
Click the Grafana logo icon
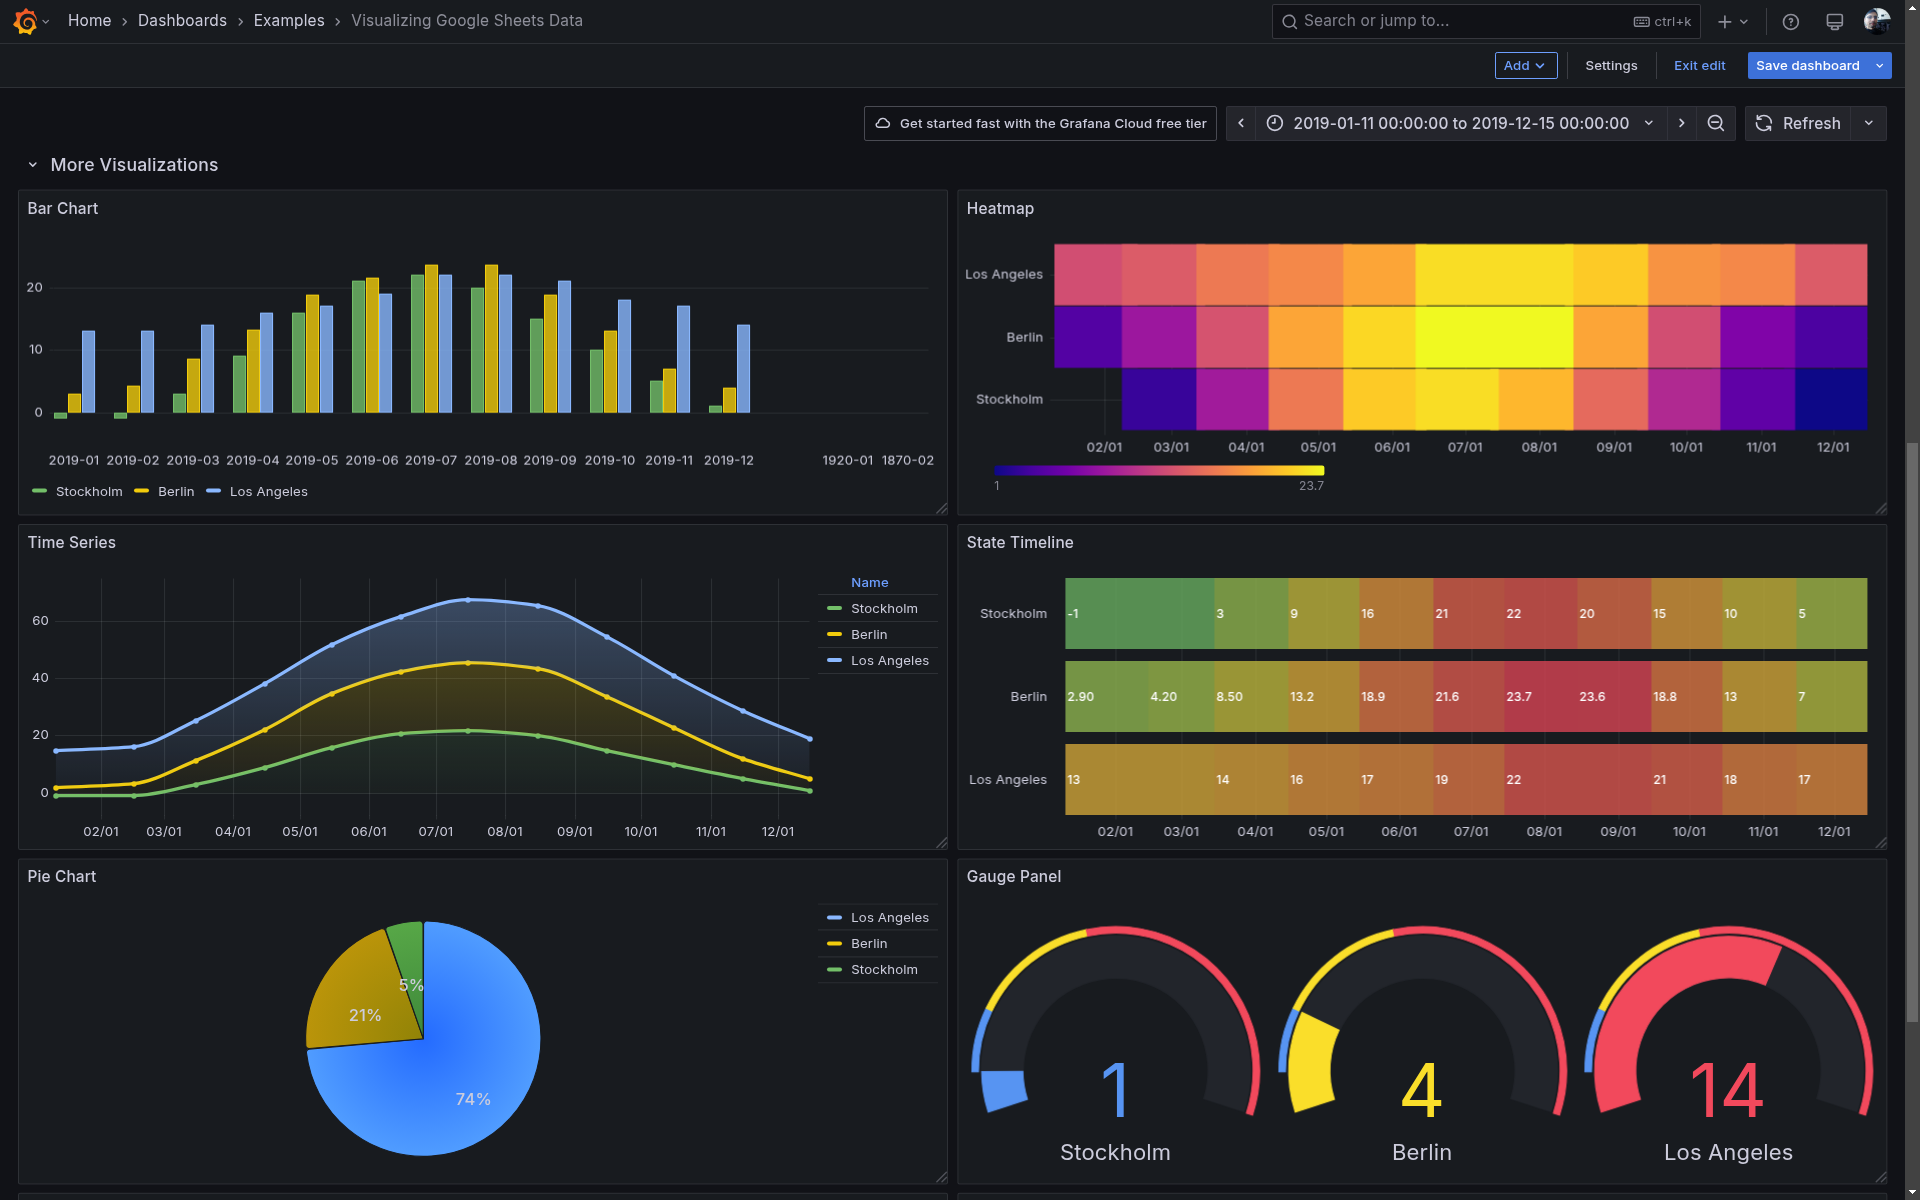(25, 21)
